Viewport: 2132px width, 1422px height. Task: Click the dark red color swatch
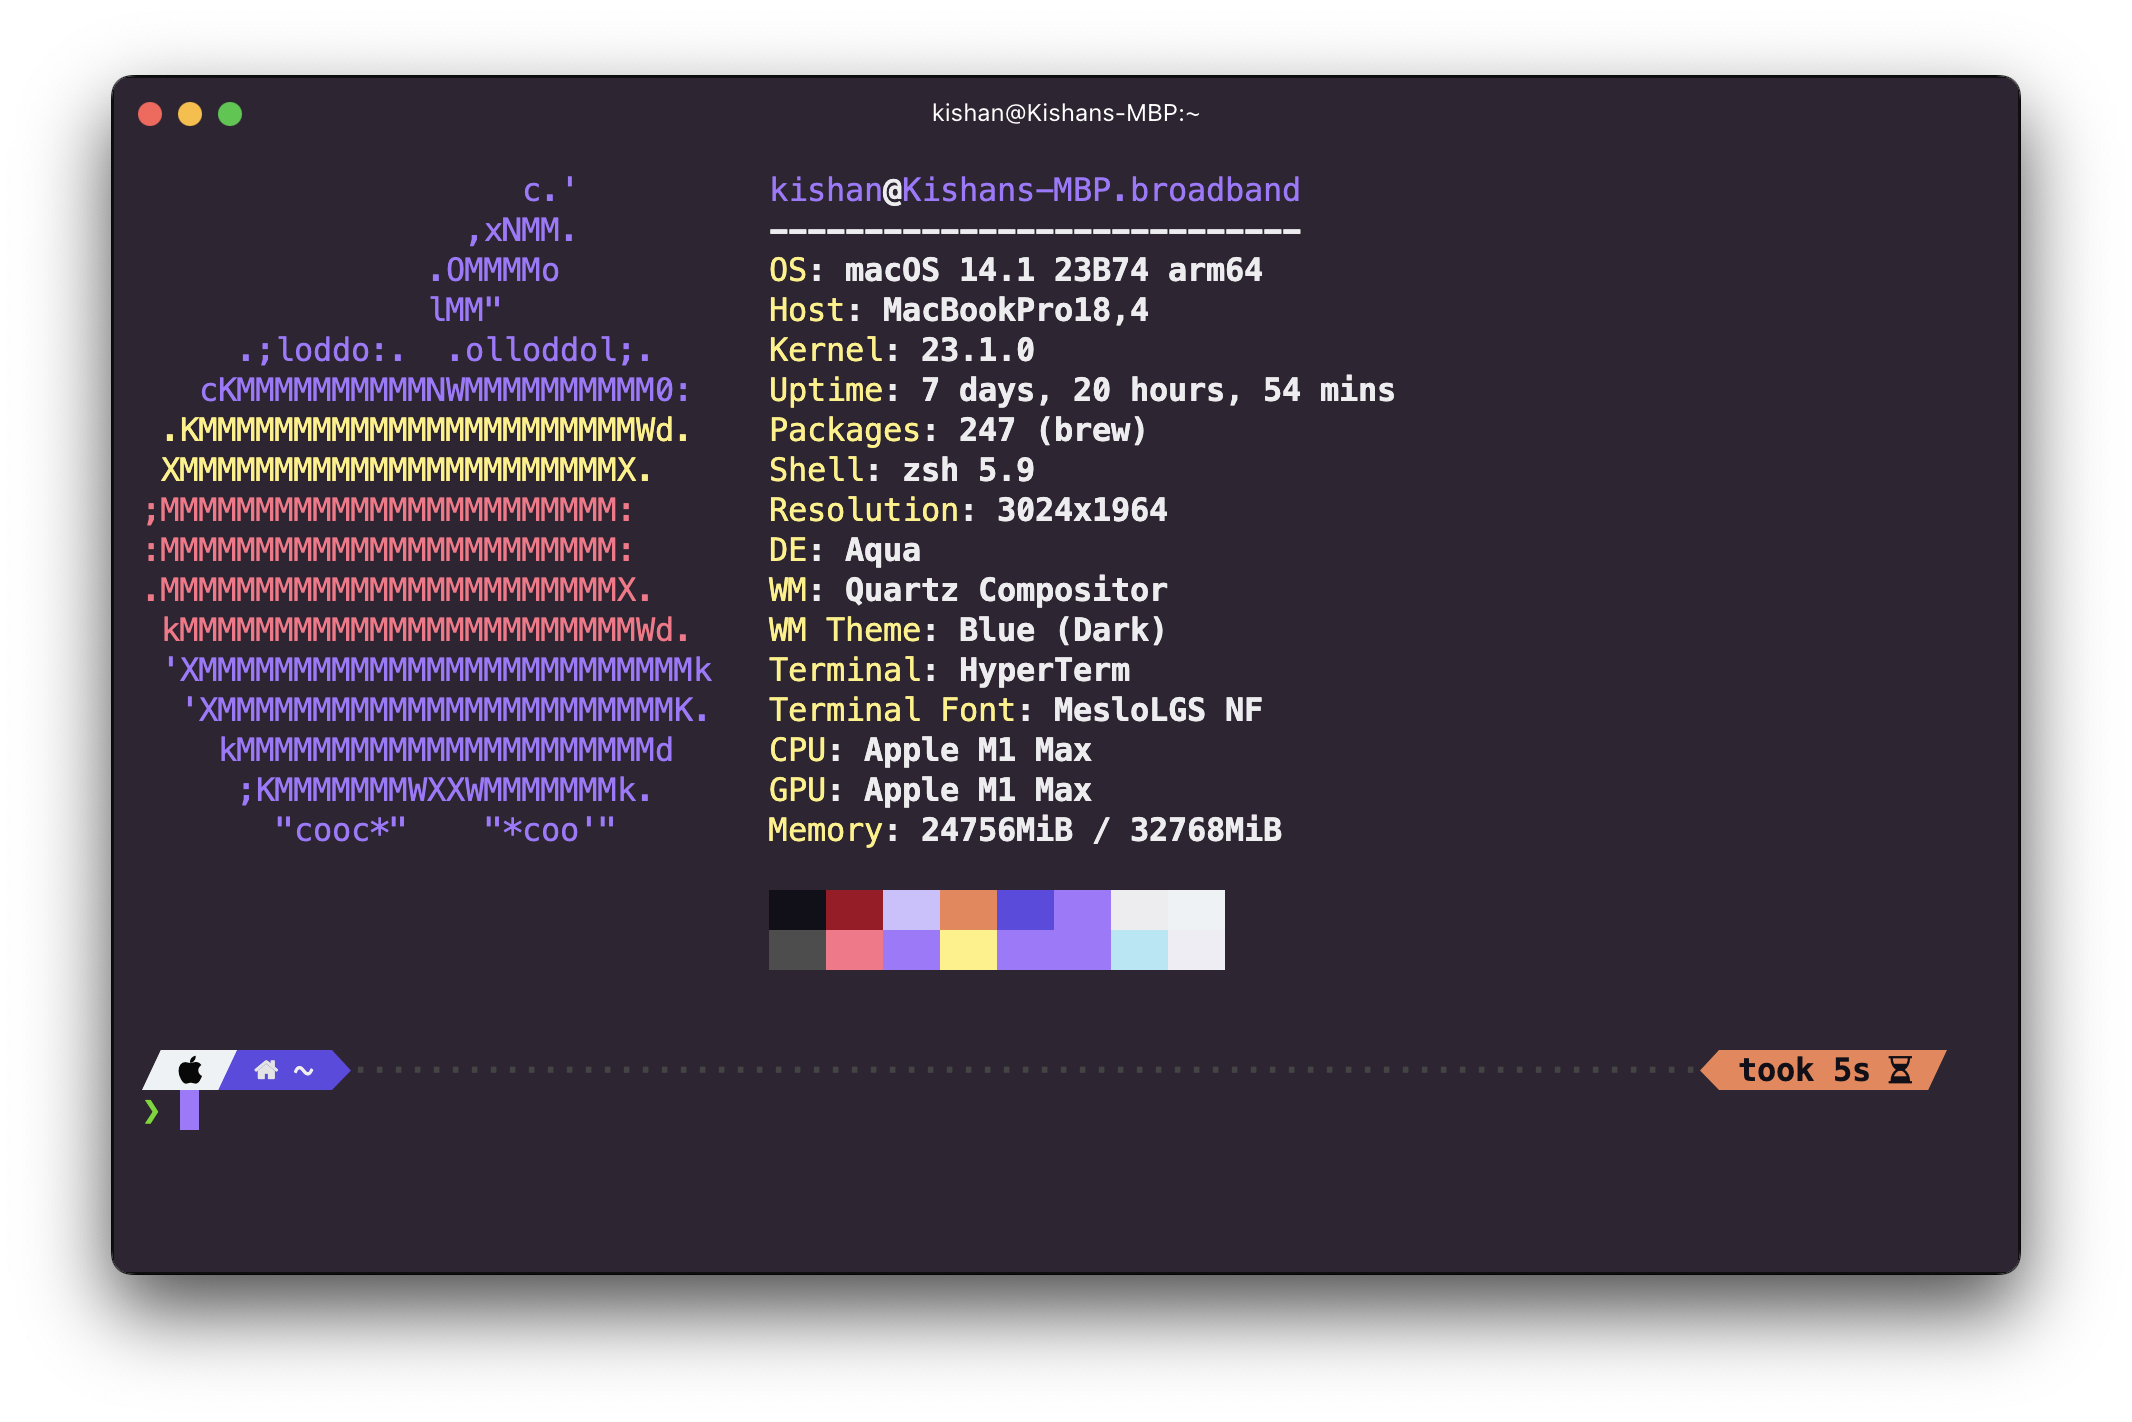click(x=854, y=910)
